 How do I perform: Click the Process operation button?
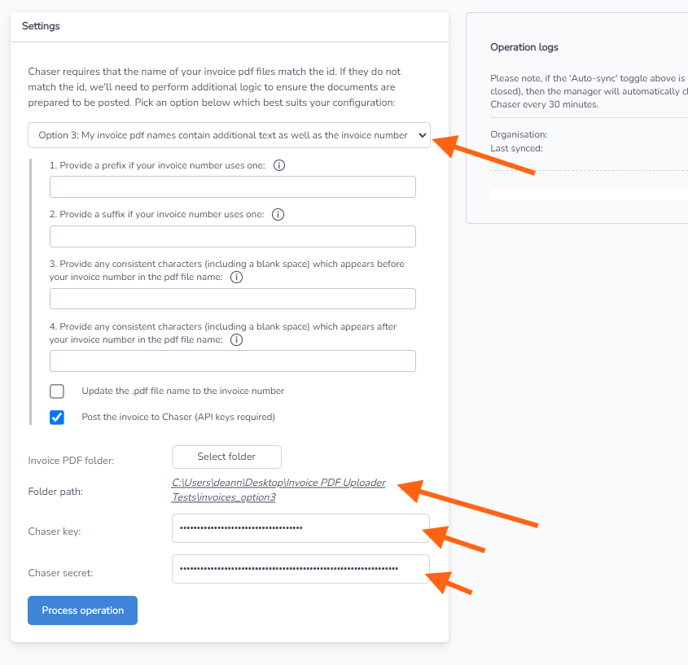(82, 610)
